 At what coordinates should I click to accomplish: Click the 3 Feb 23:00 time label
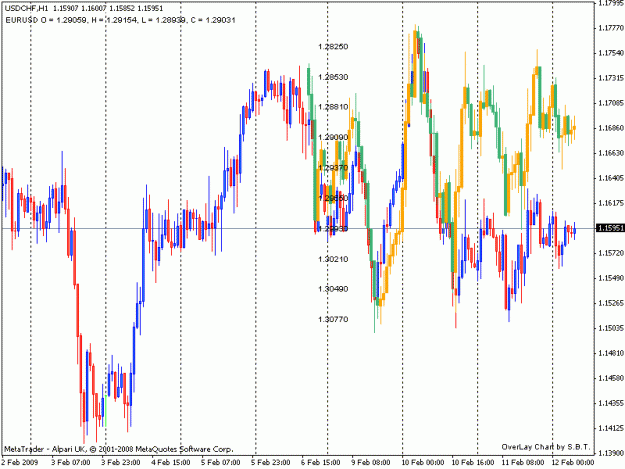tap(120, 463)
